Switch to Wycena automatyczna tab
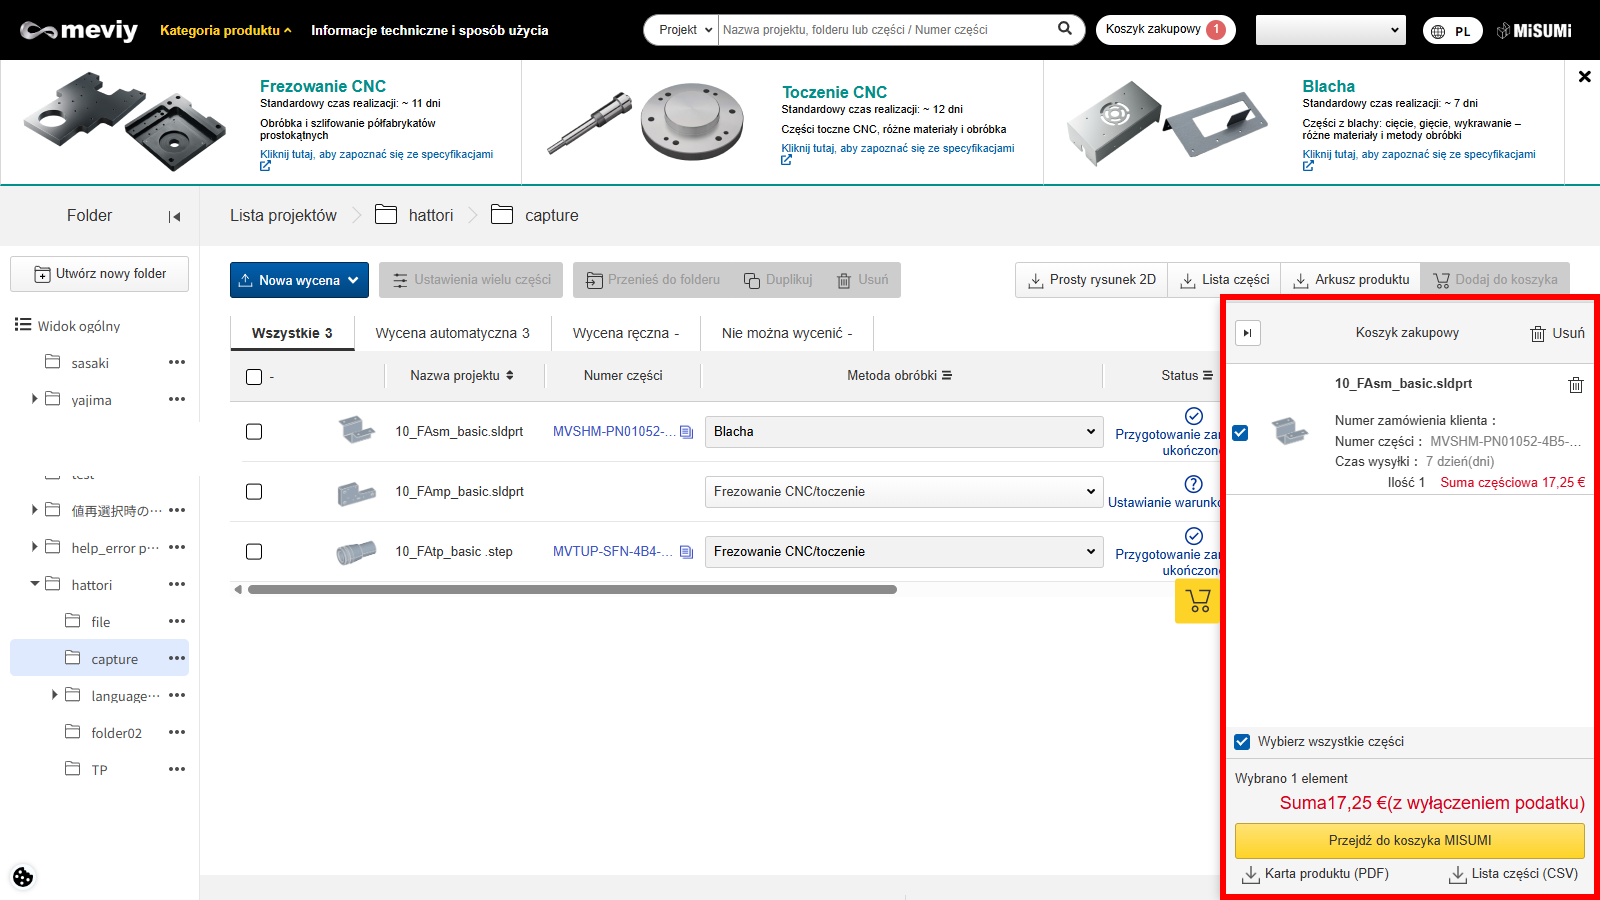Viewport: 1600px width, 900px height. [452, 333]
